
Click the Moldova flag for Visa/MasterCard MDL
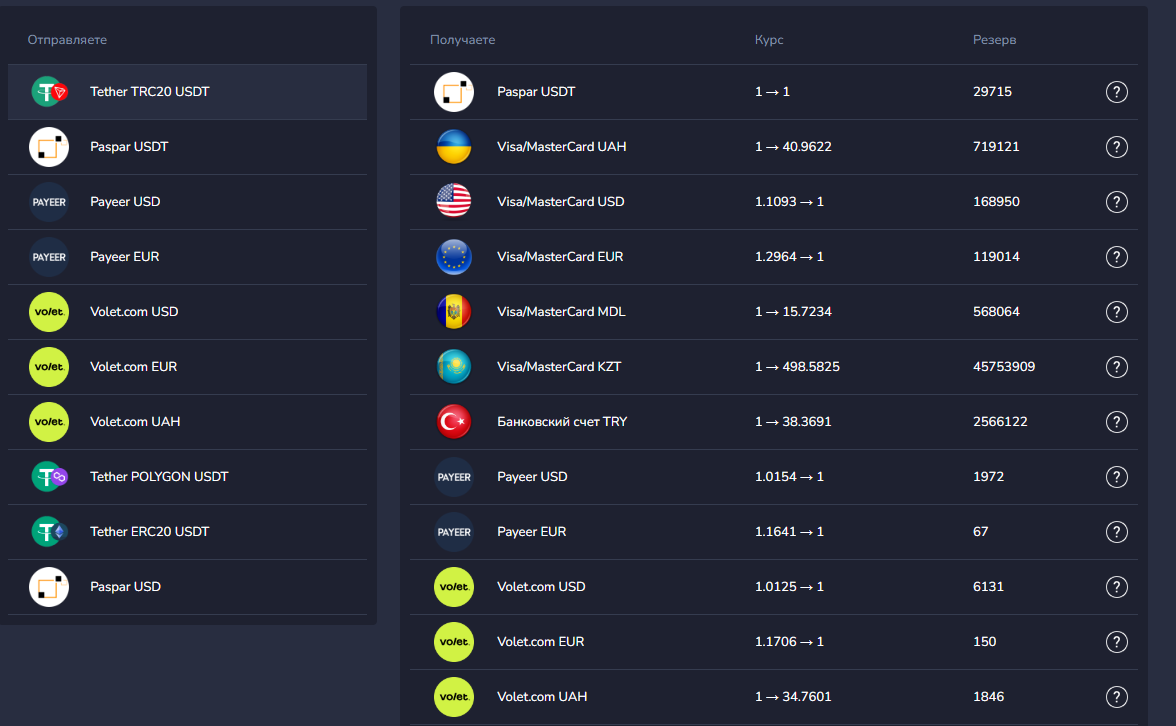tap(454, 312)
